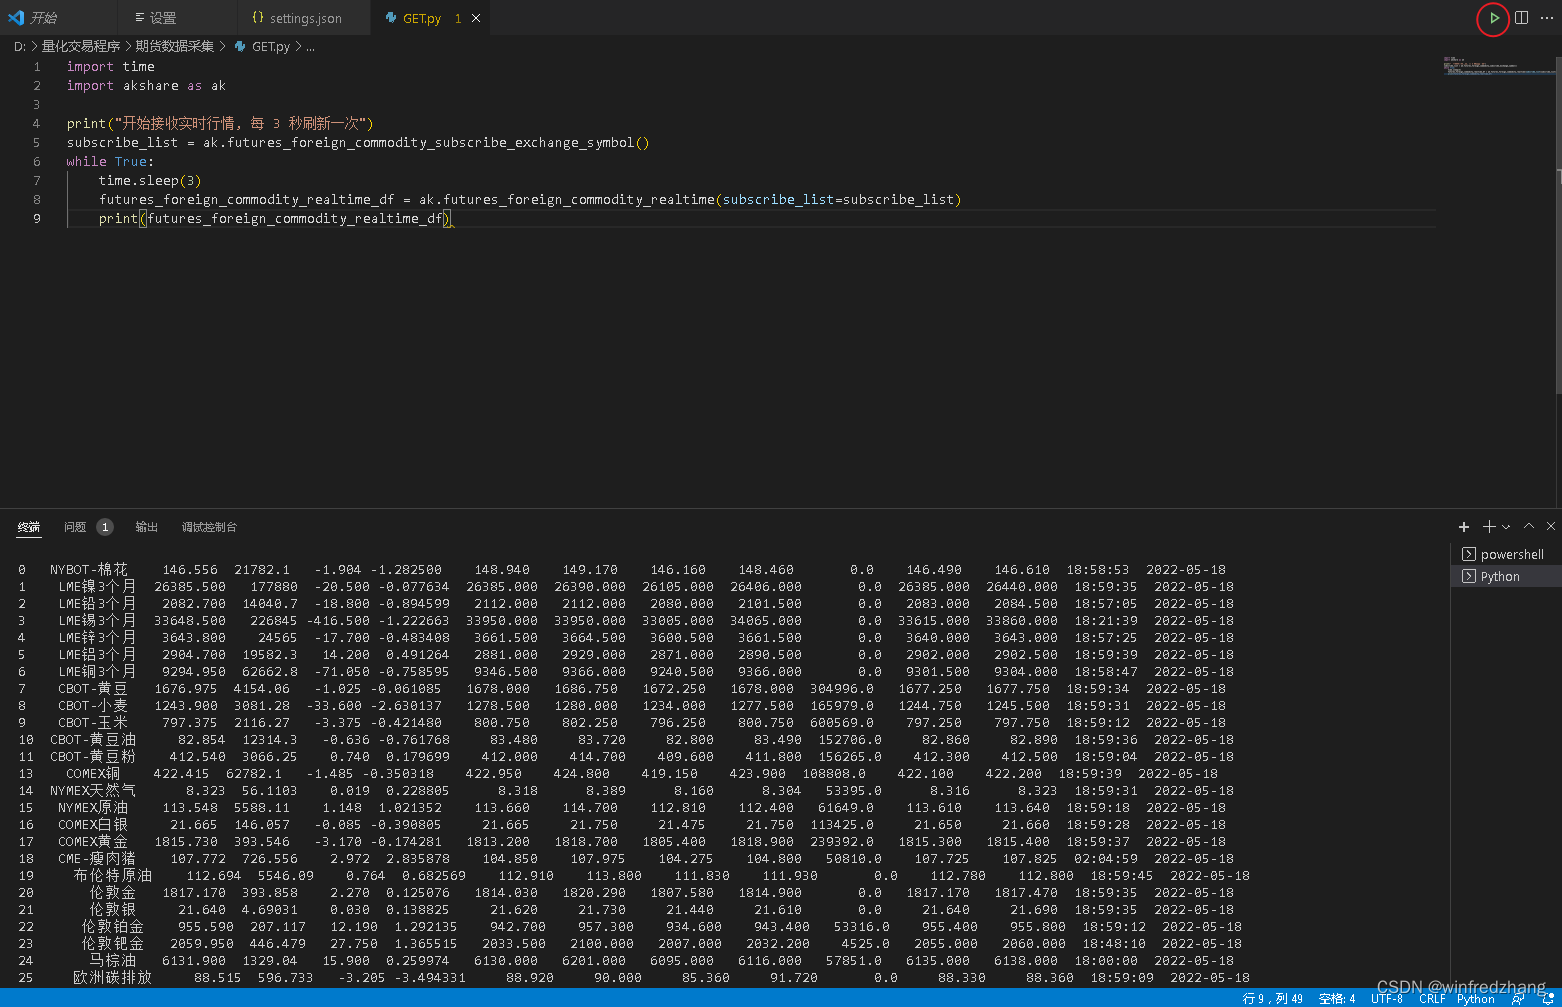Maximize the panel with the up caret
This screenshot has height=1007, width=1562.
(x=1529, y=526)
